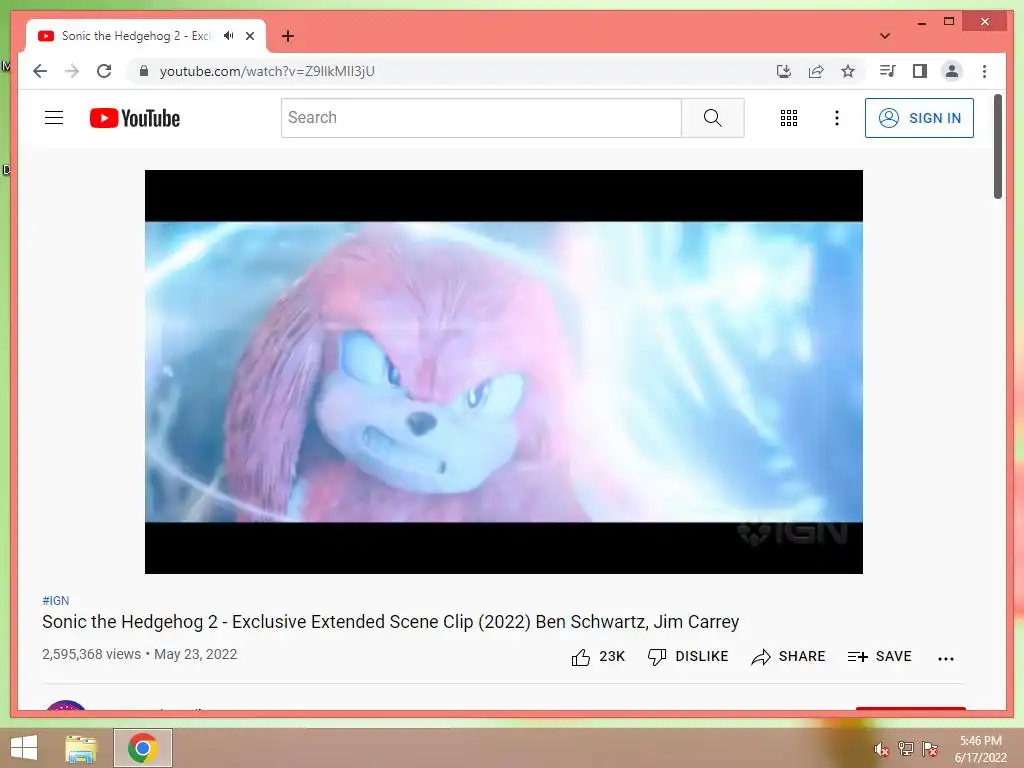Go to YouTube home via logo
This screenshot has width=1024, height=768.
point(135,118)
